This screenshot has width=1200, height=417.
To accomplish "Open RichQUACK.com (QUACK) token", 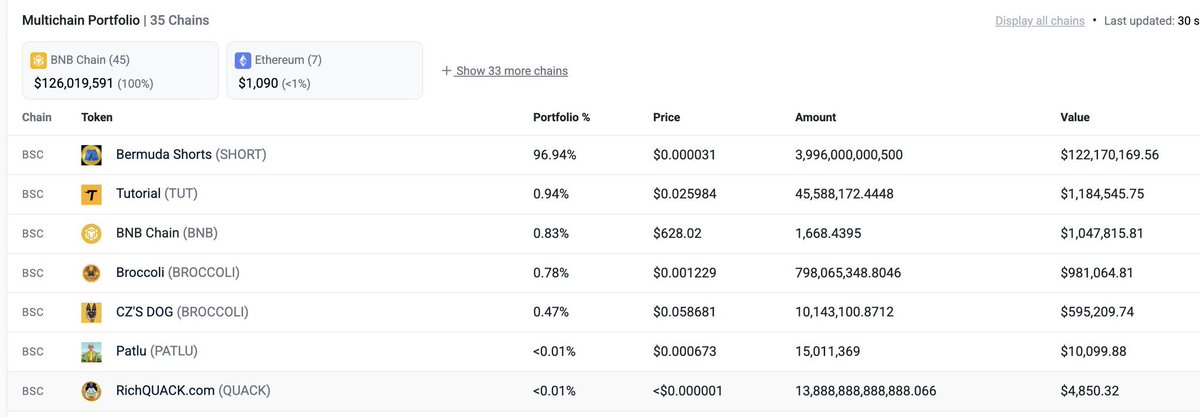I will coord(193,390).
